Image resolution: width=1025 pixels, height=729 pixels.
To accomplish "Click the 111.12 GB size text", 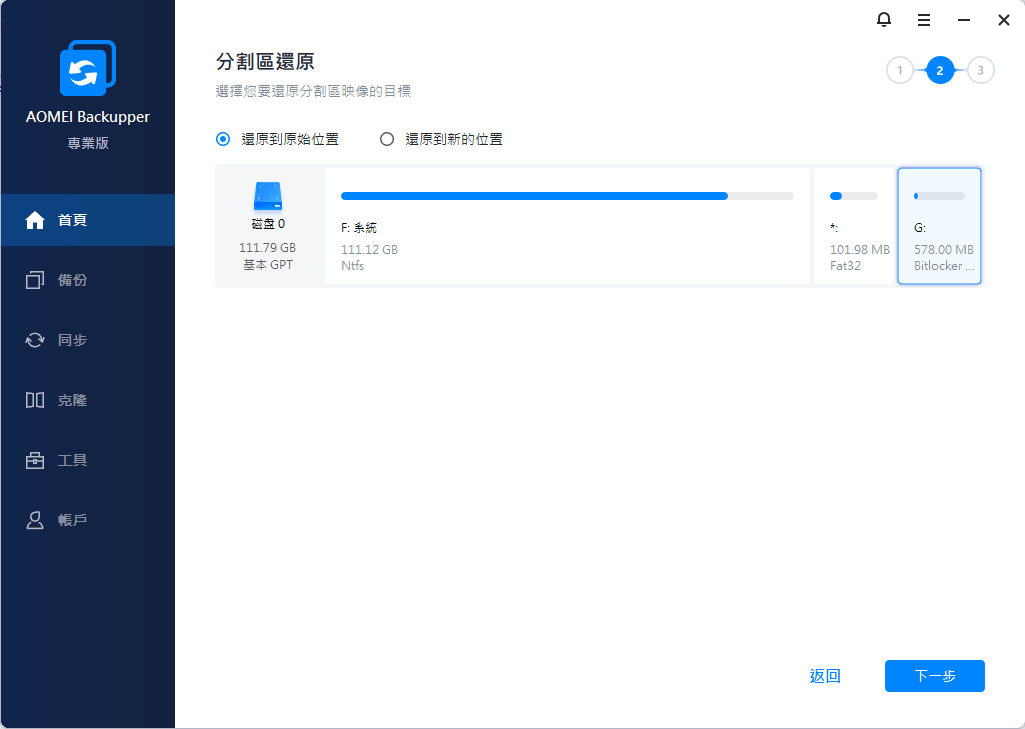I will tap(369, 250).
